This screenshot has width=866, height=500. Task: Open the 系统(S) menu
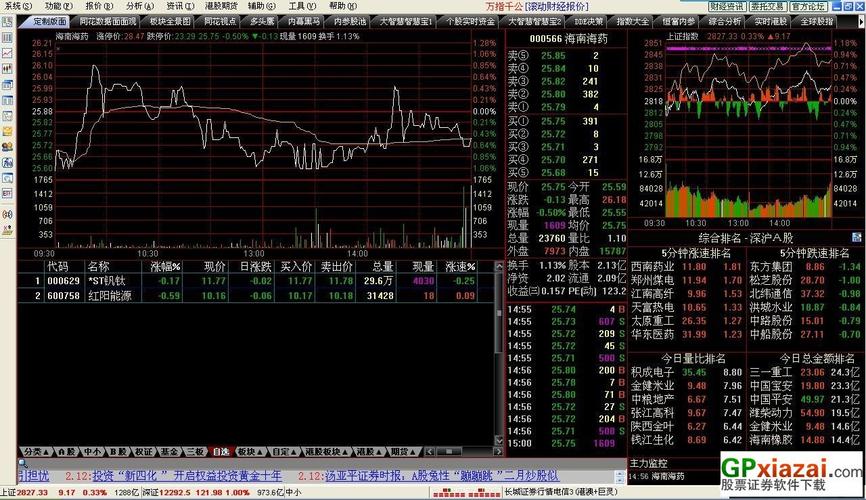coord(17,6)
